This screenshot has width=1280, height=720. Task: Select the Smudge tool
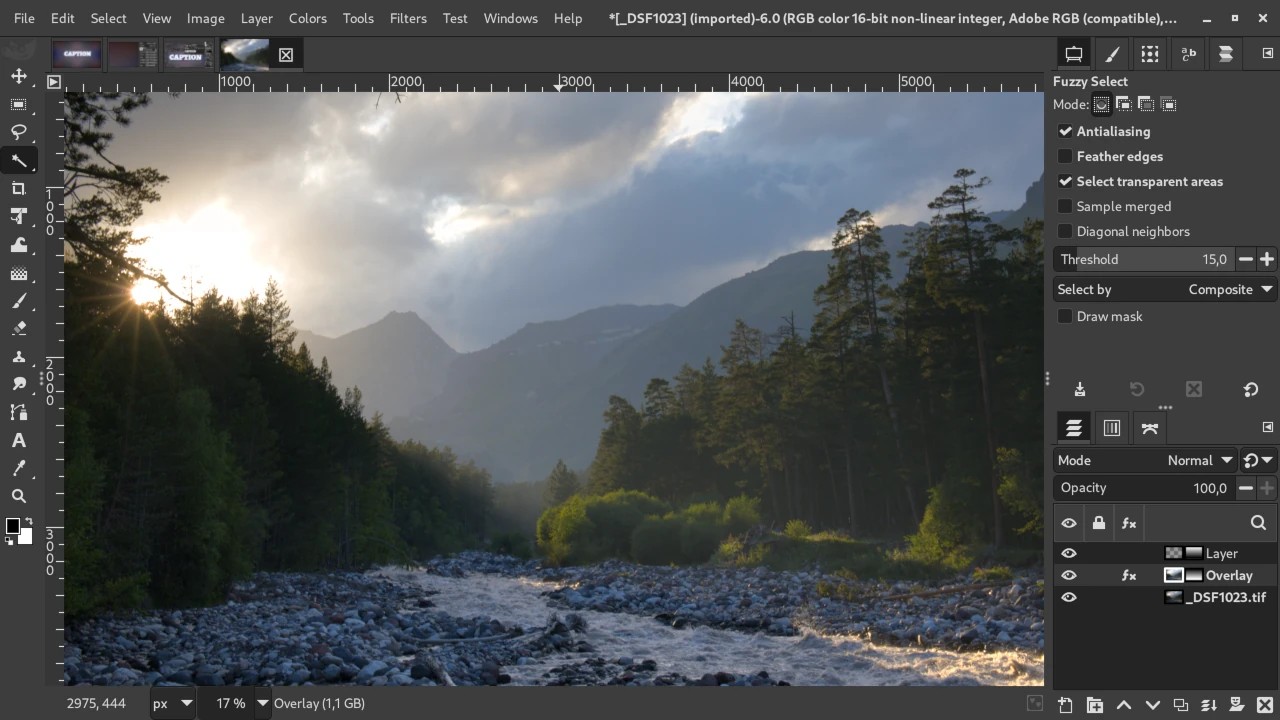(18, 384)
